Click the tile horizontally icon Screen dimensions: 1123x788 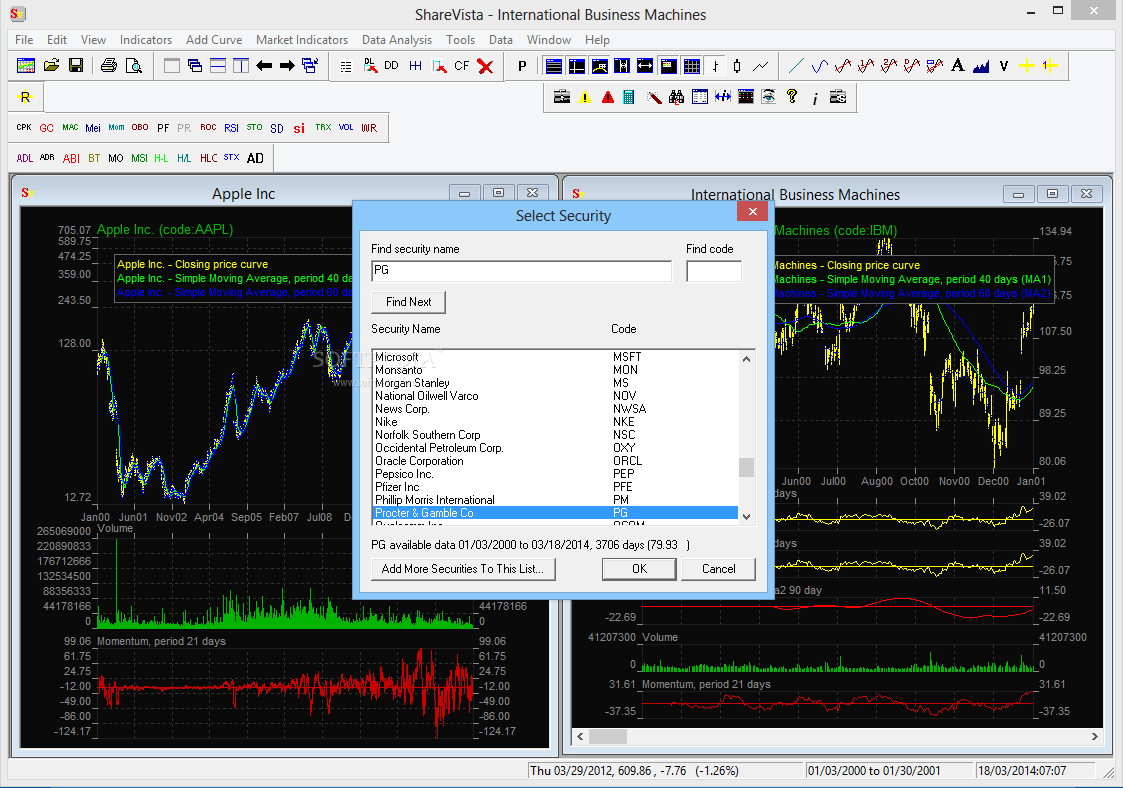click(x=218, y=66)
